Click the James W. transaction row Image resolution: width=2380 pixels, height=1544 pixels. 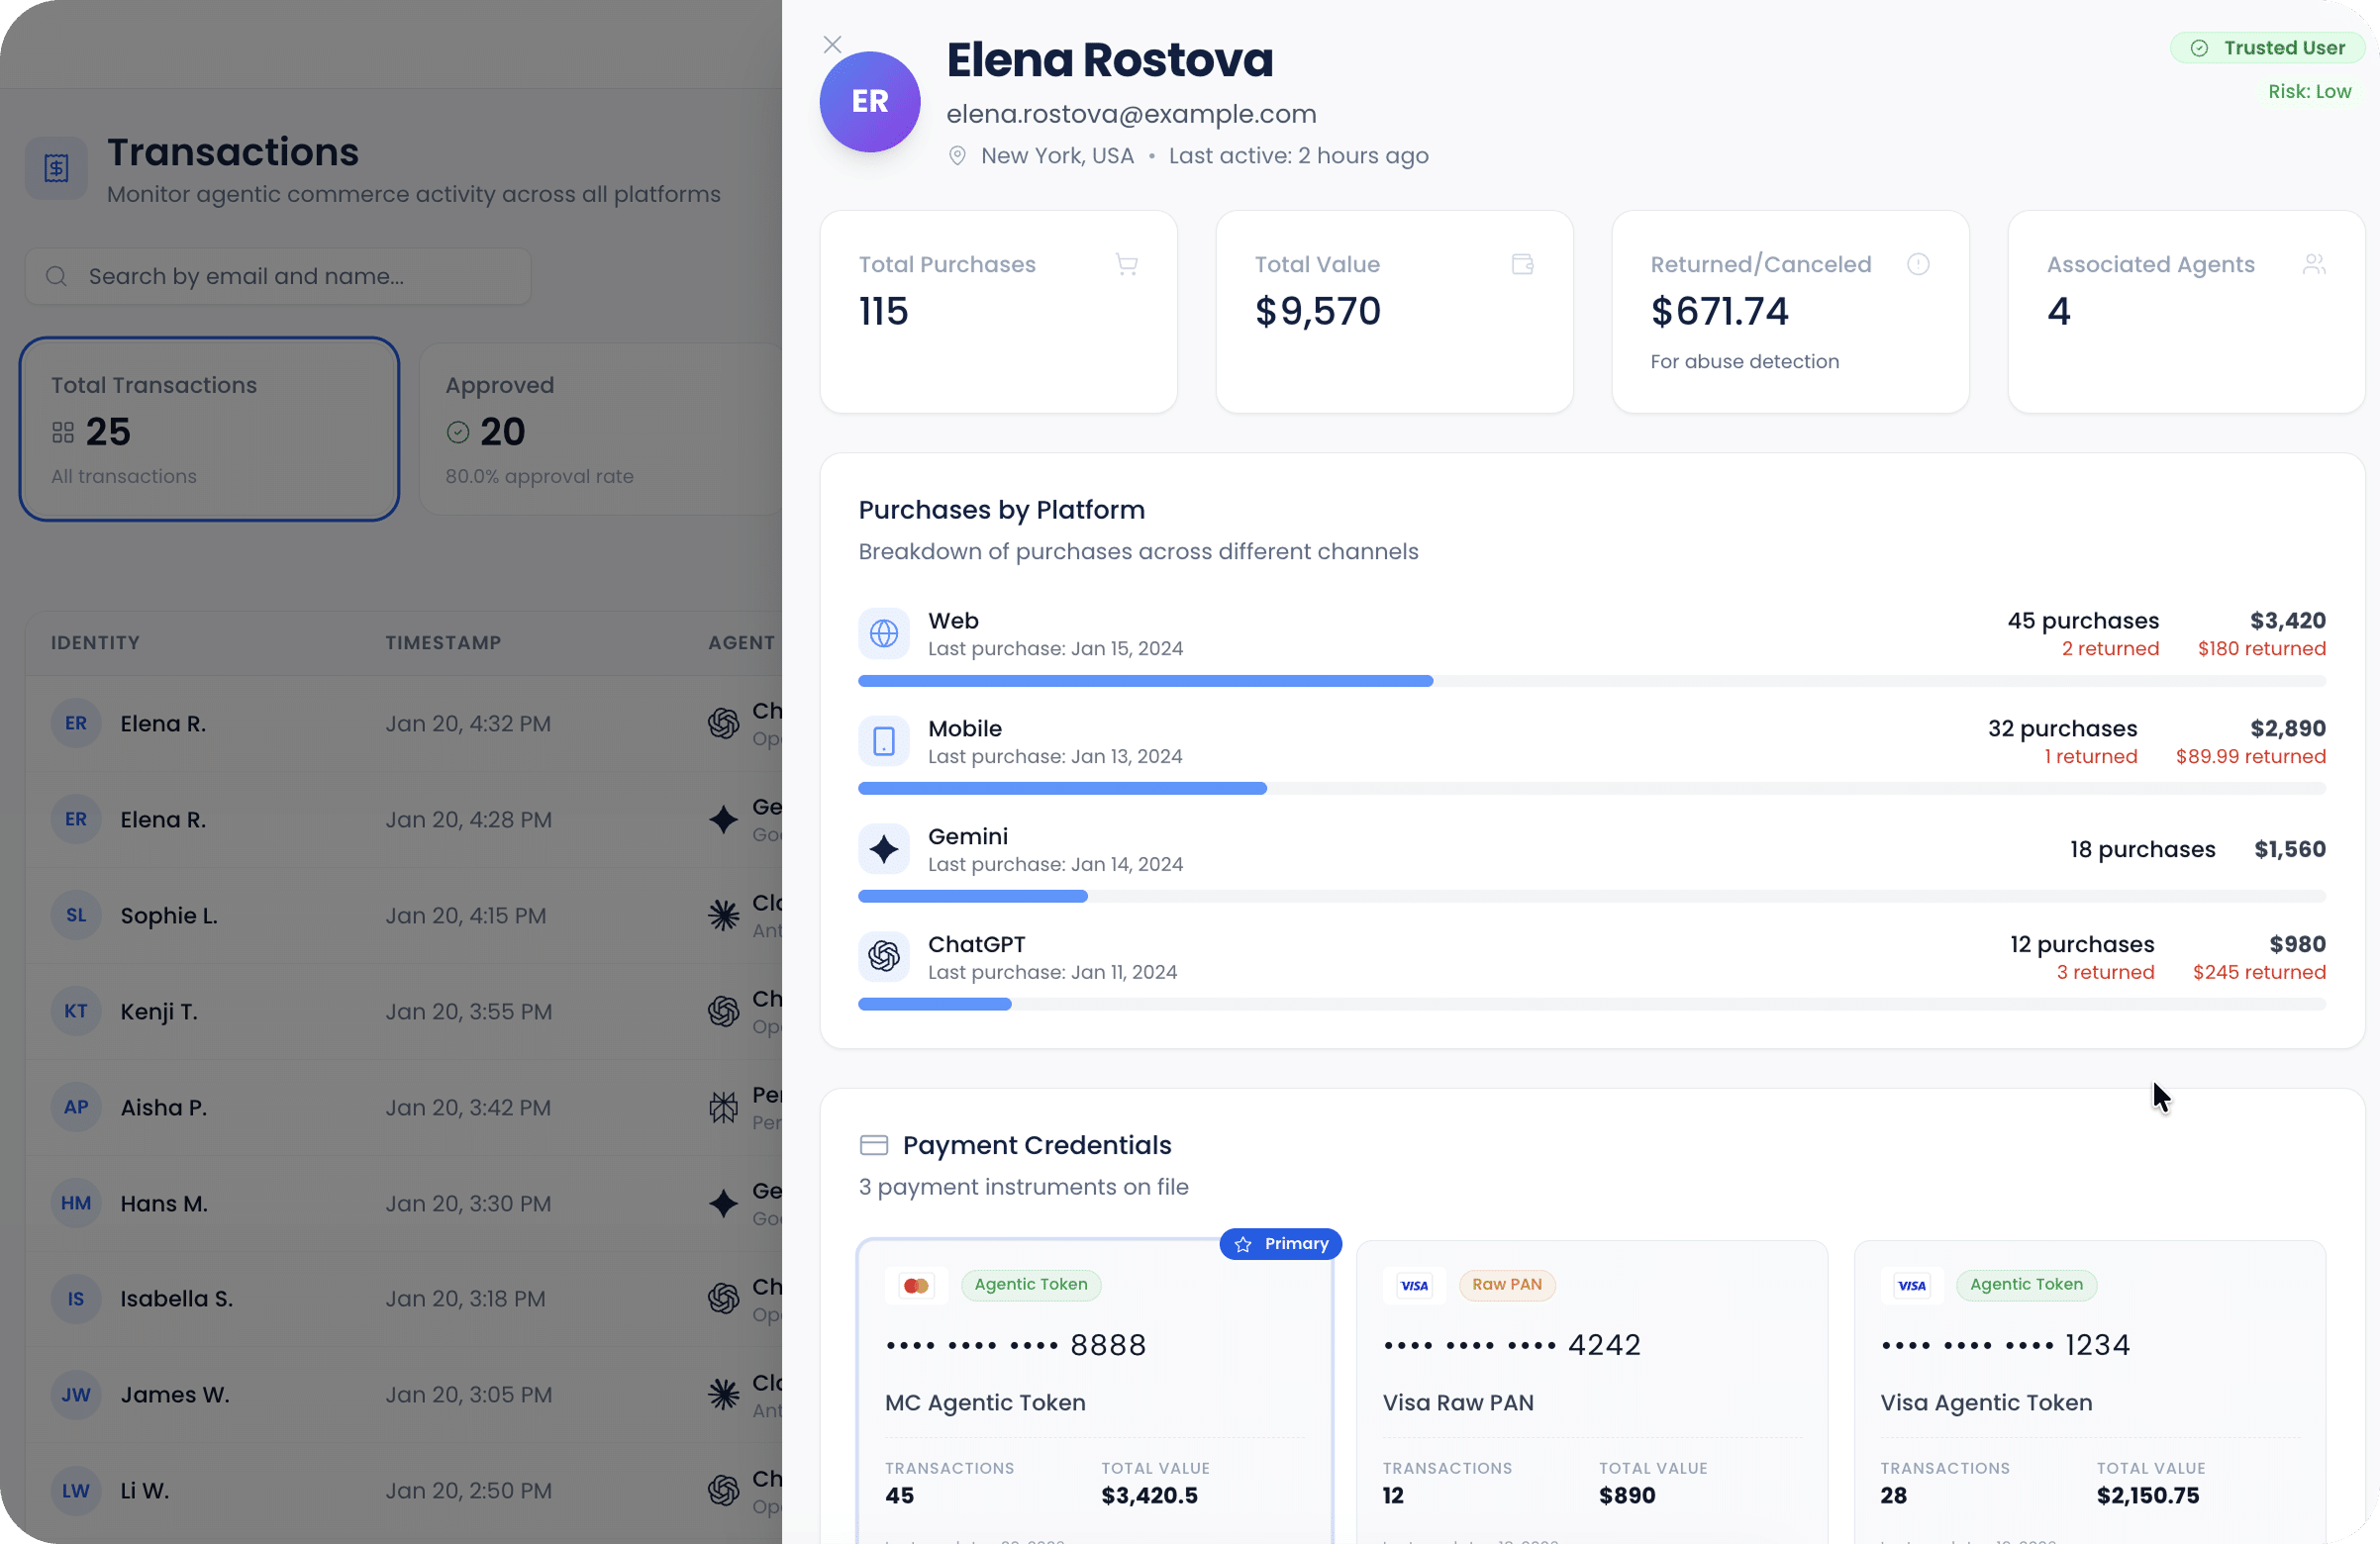(x=404, y=1395)
